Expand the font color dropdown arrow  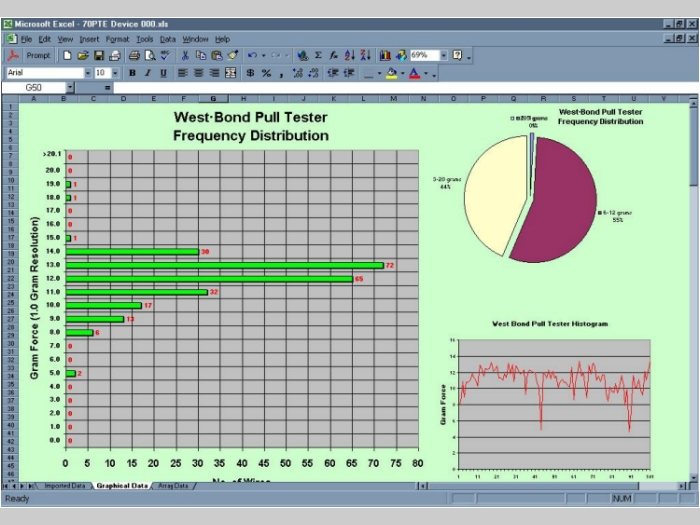[426, 73]
